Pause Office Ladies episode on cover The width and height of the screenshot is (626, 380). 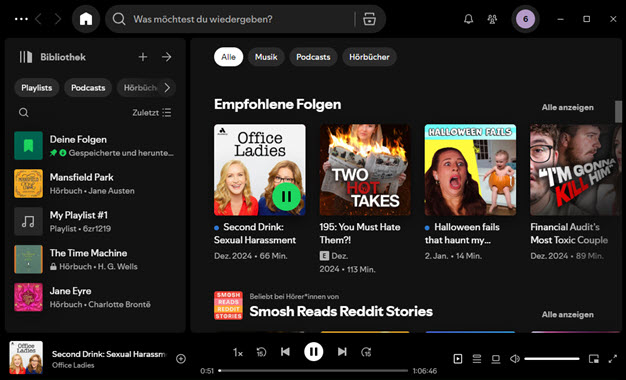286,196
